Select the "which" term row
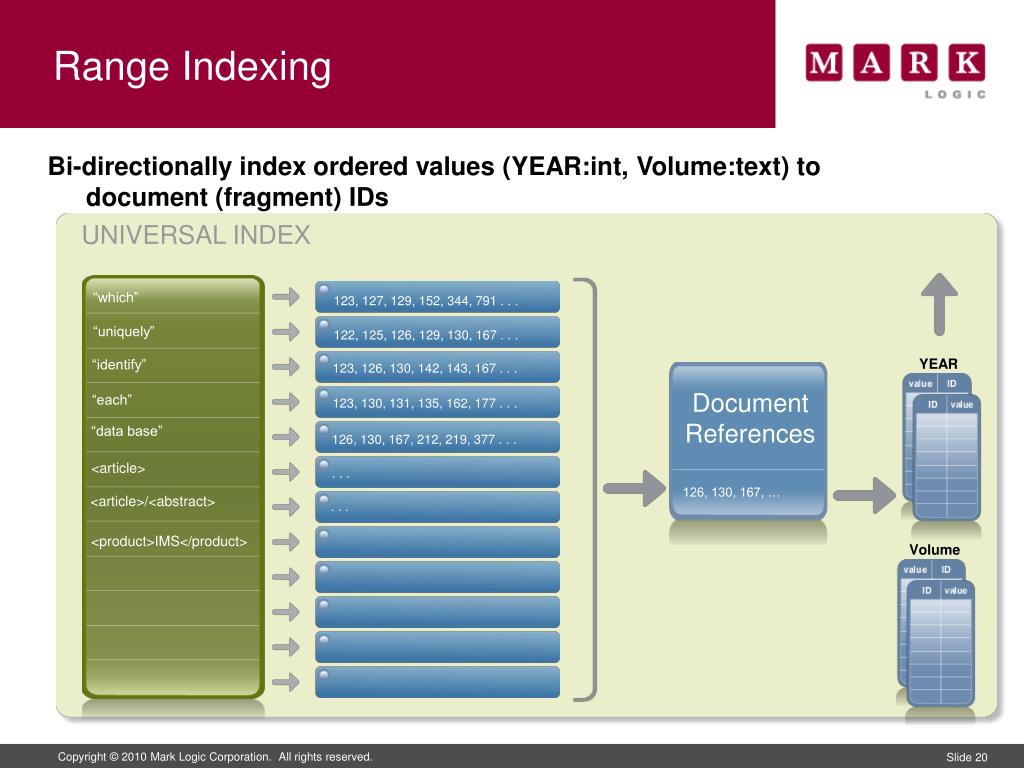The height and width of the screenshot is (768, 1024). [x=173, y=297]
